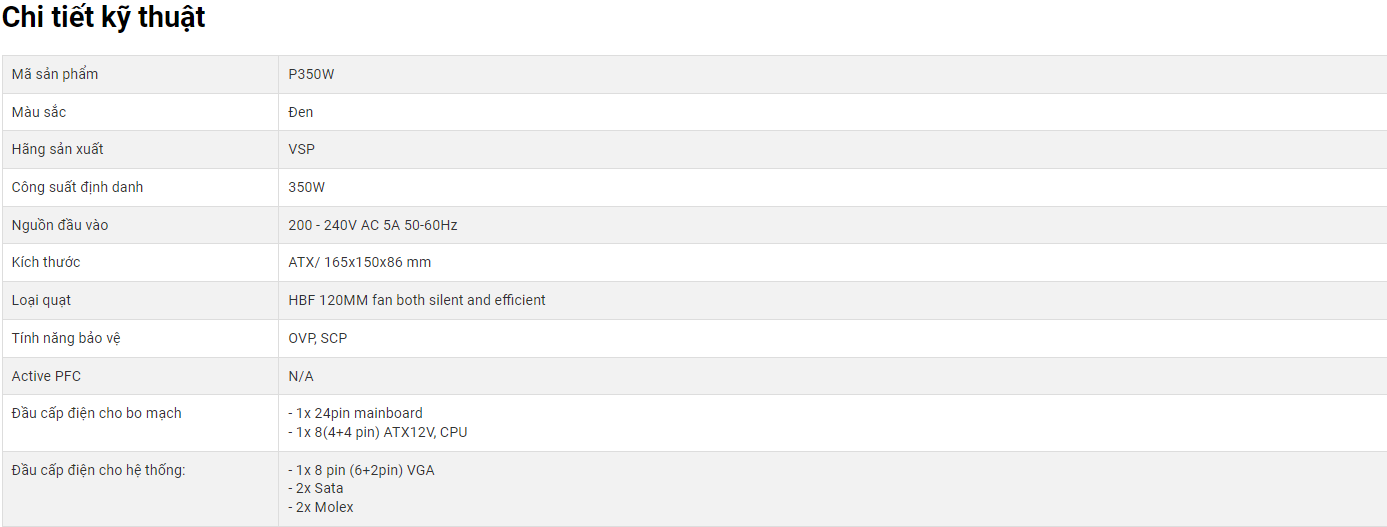Click the "Đen" color value
The width and height of the screenshot is (1387, 527).
tap(301, 112)
